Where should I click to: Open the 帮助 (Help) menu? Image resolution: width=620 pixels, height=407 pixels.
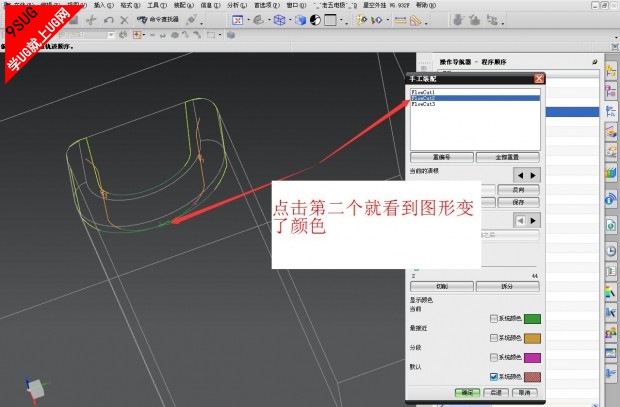pyautogui.click(x=426, y=6)
